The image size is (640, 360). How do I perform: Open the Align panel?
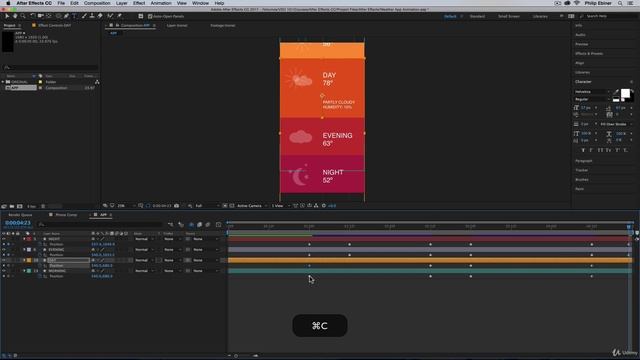580,63
